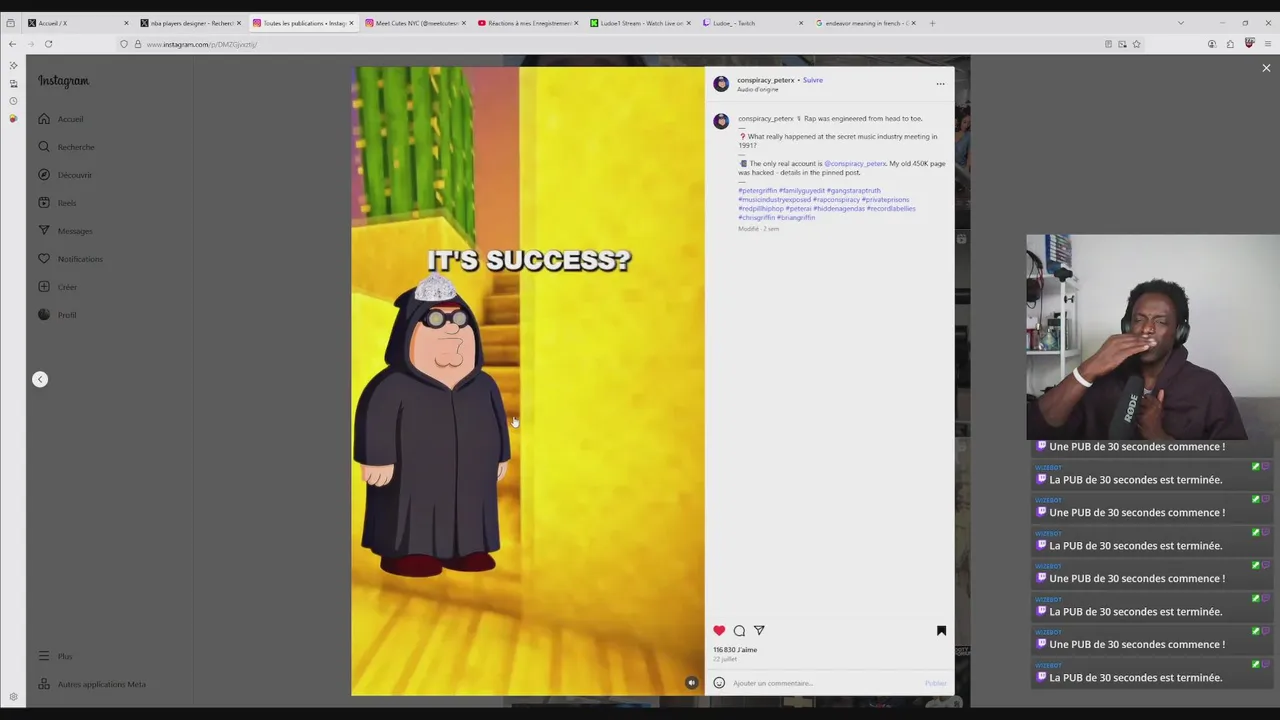The width and height of the screenshot is (1280, 720).
Task: Click Audio d'origine link
Action: 758,89
